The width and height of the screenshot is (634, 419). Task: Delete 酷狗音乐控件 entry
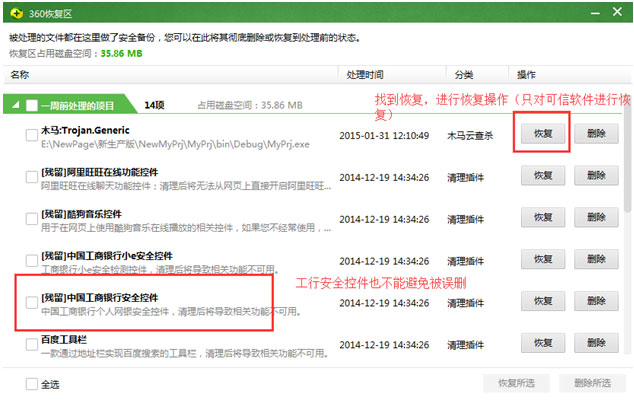596,217
